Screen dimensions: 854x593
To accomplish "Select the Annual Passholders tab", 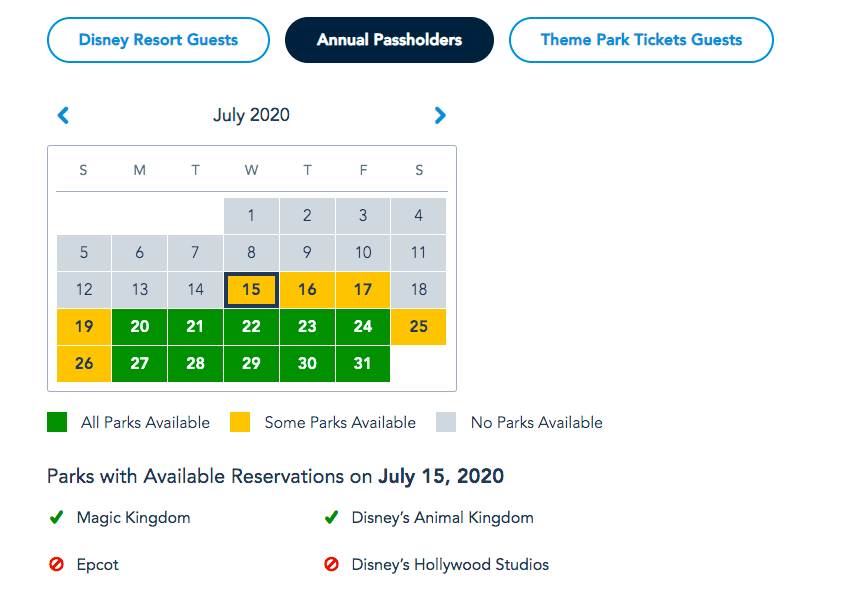I will pos(389,40).
